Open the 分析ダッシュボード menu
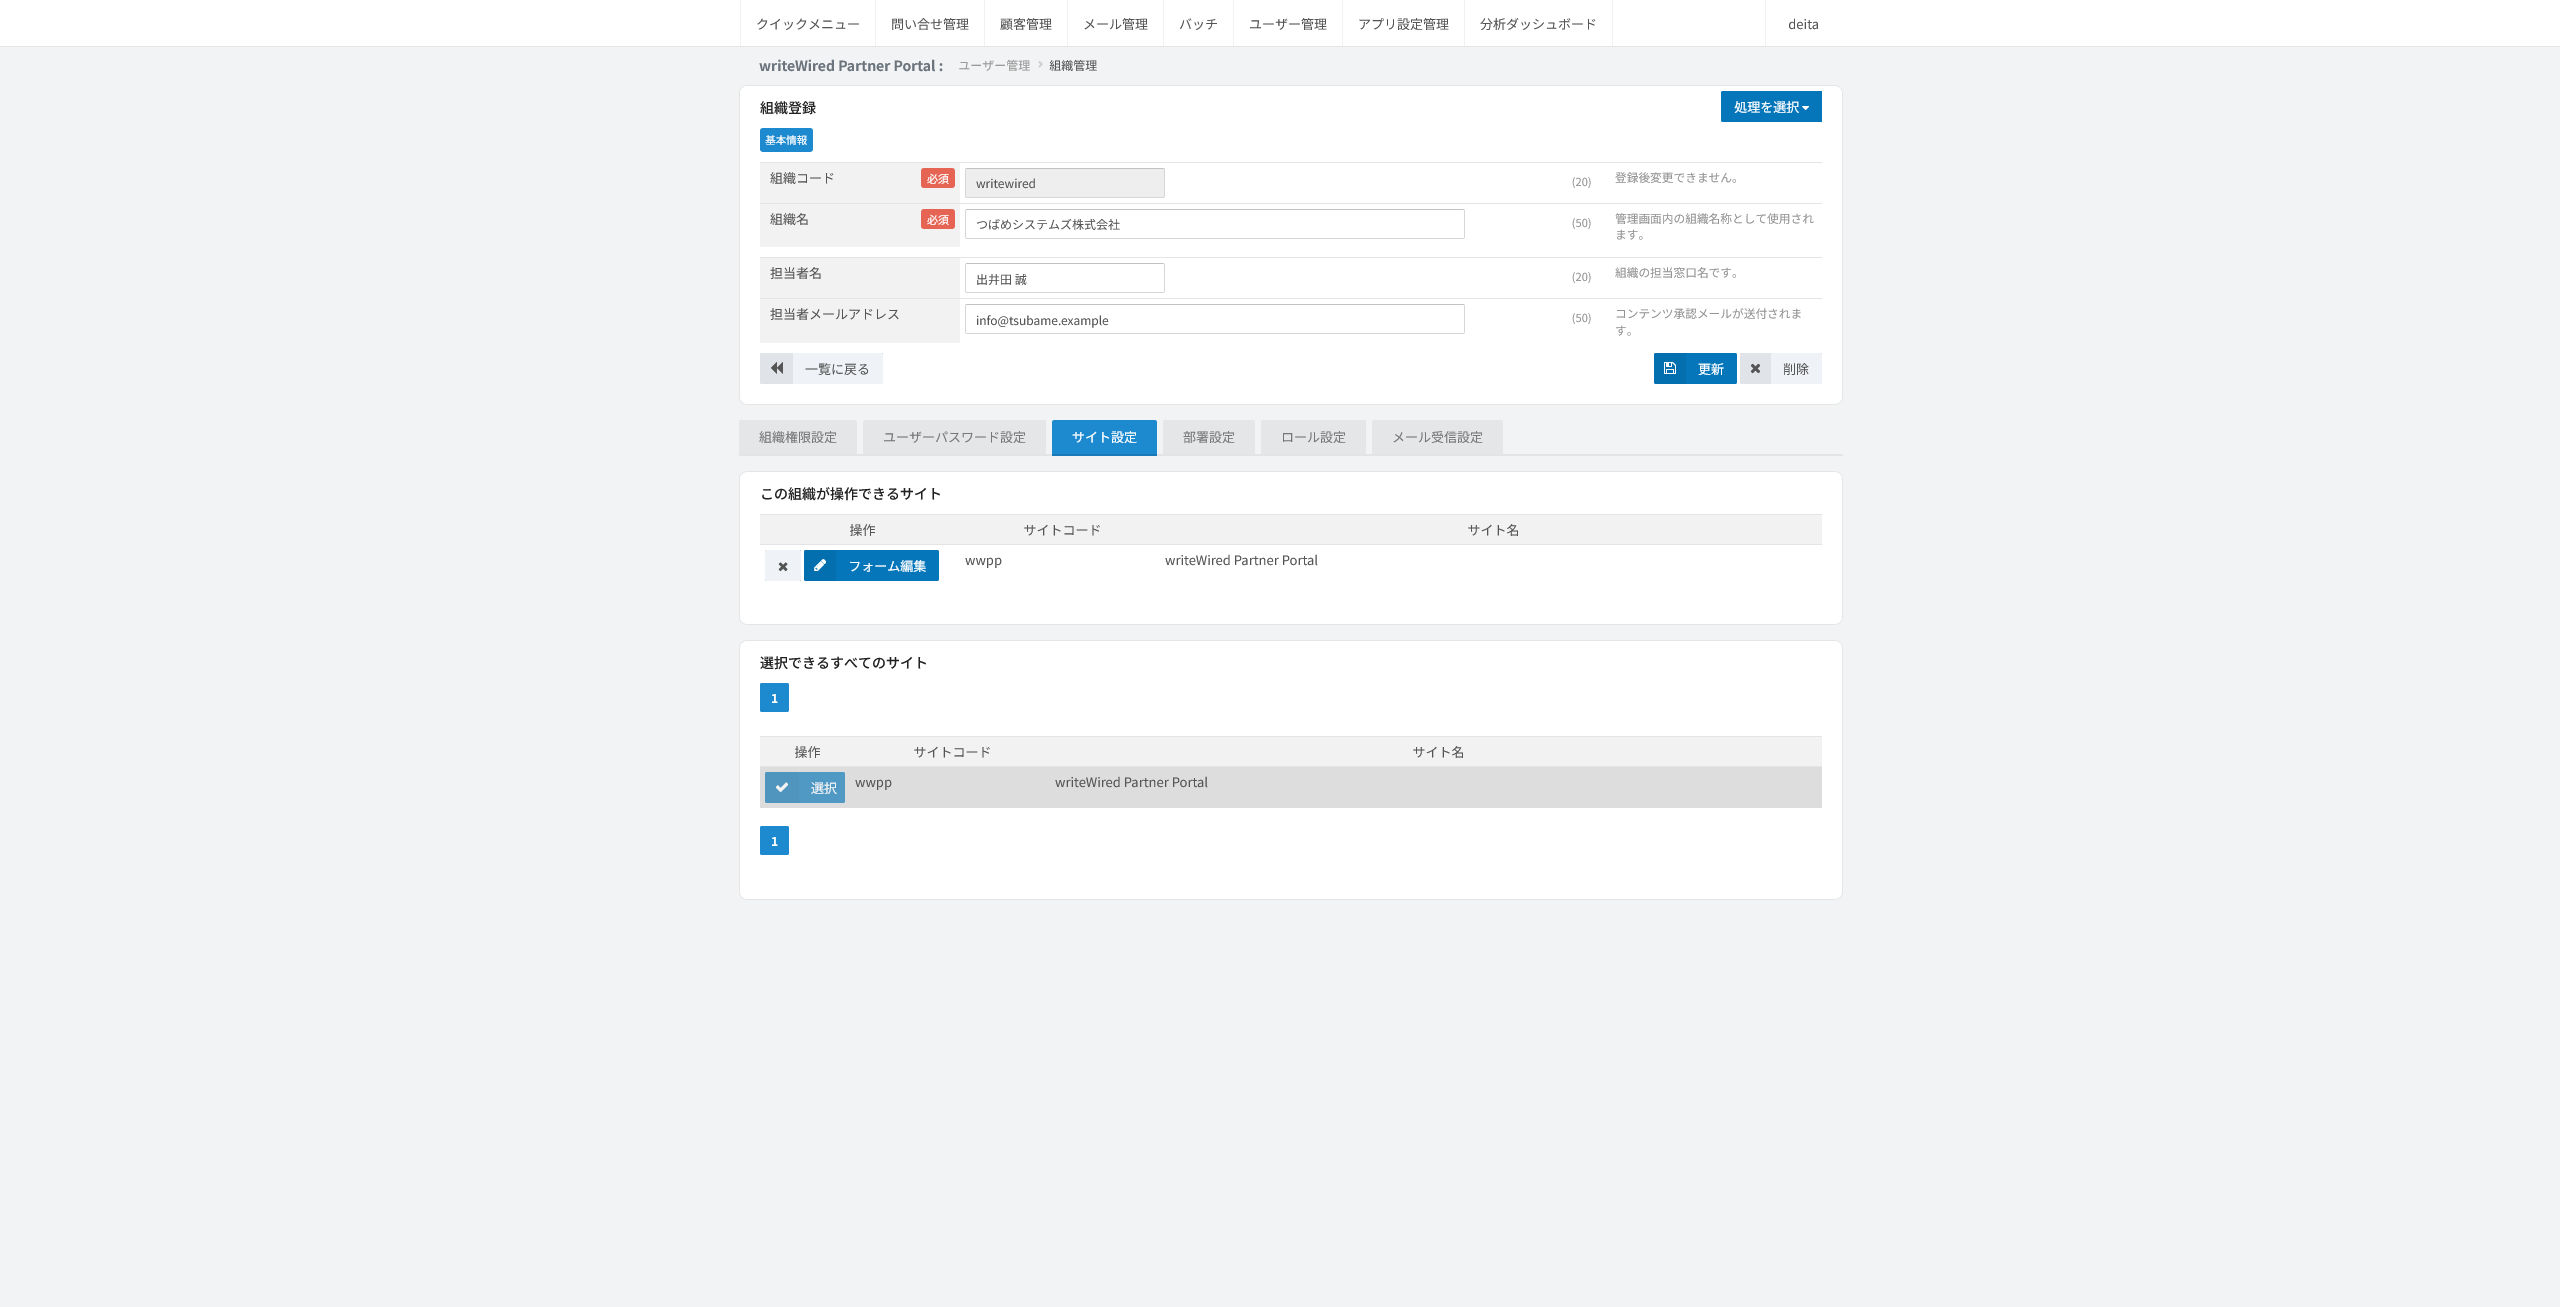 pos(1538,23)
